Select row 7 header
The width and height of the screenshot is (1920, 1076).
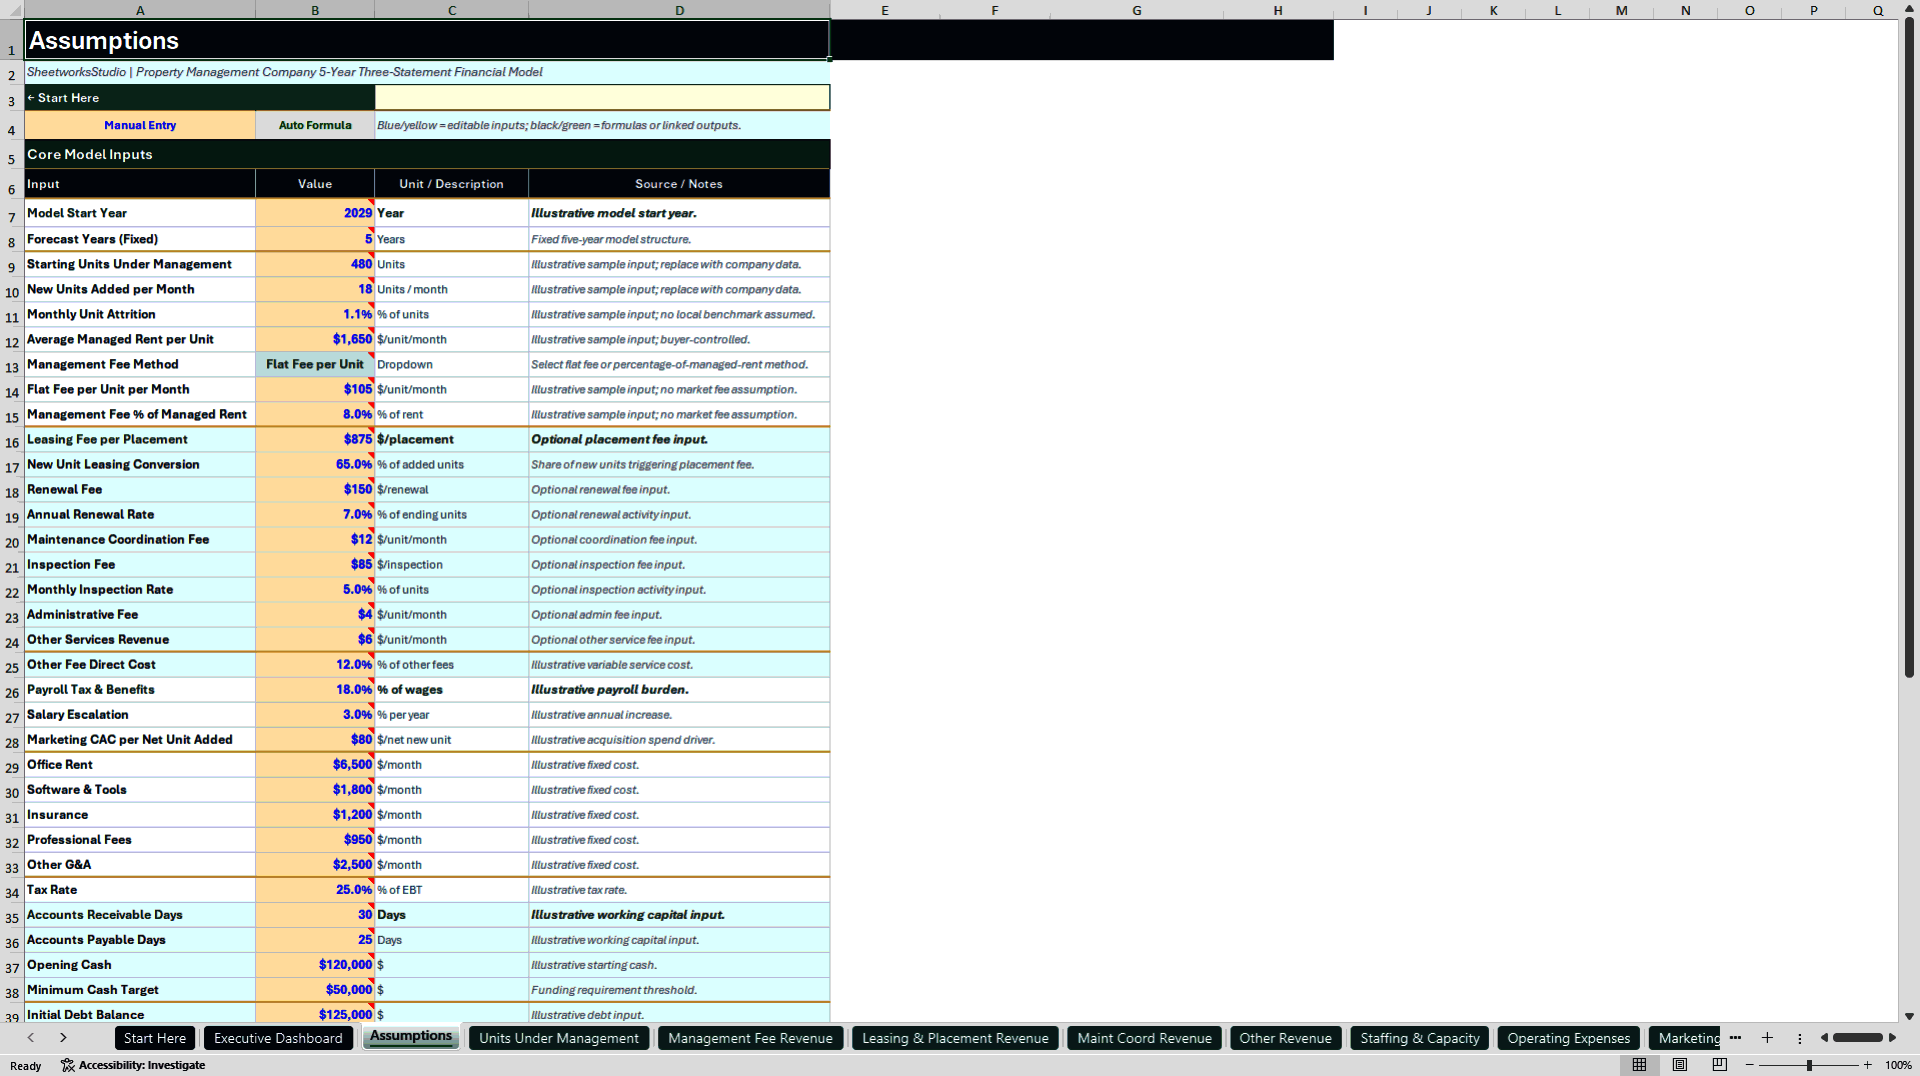point(12,215)
